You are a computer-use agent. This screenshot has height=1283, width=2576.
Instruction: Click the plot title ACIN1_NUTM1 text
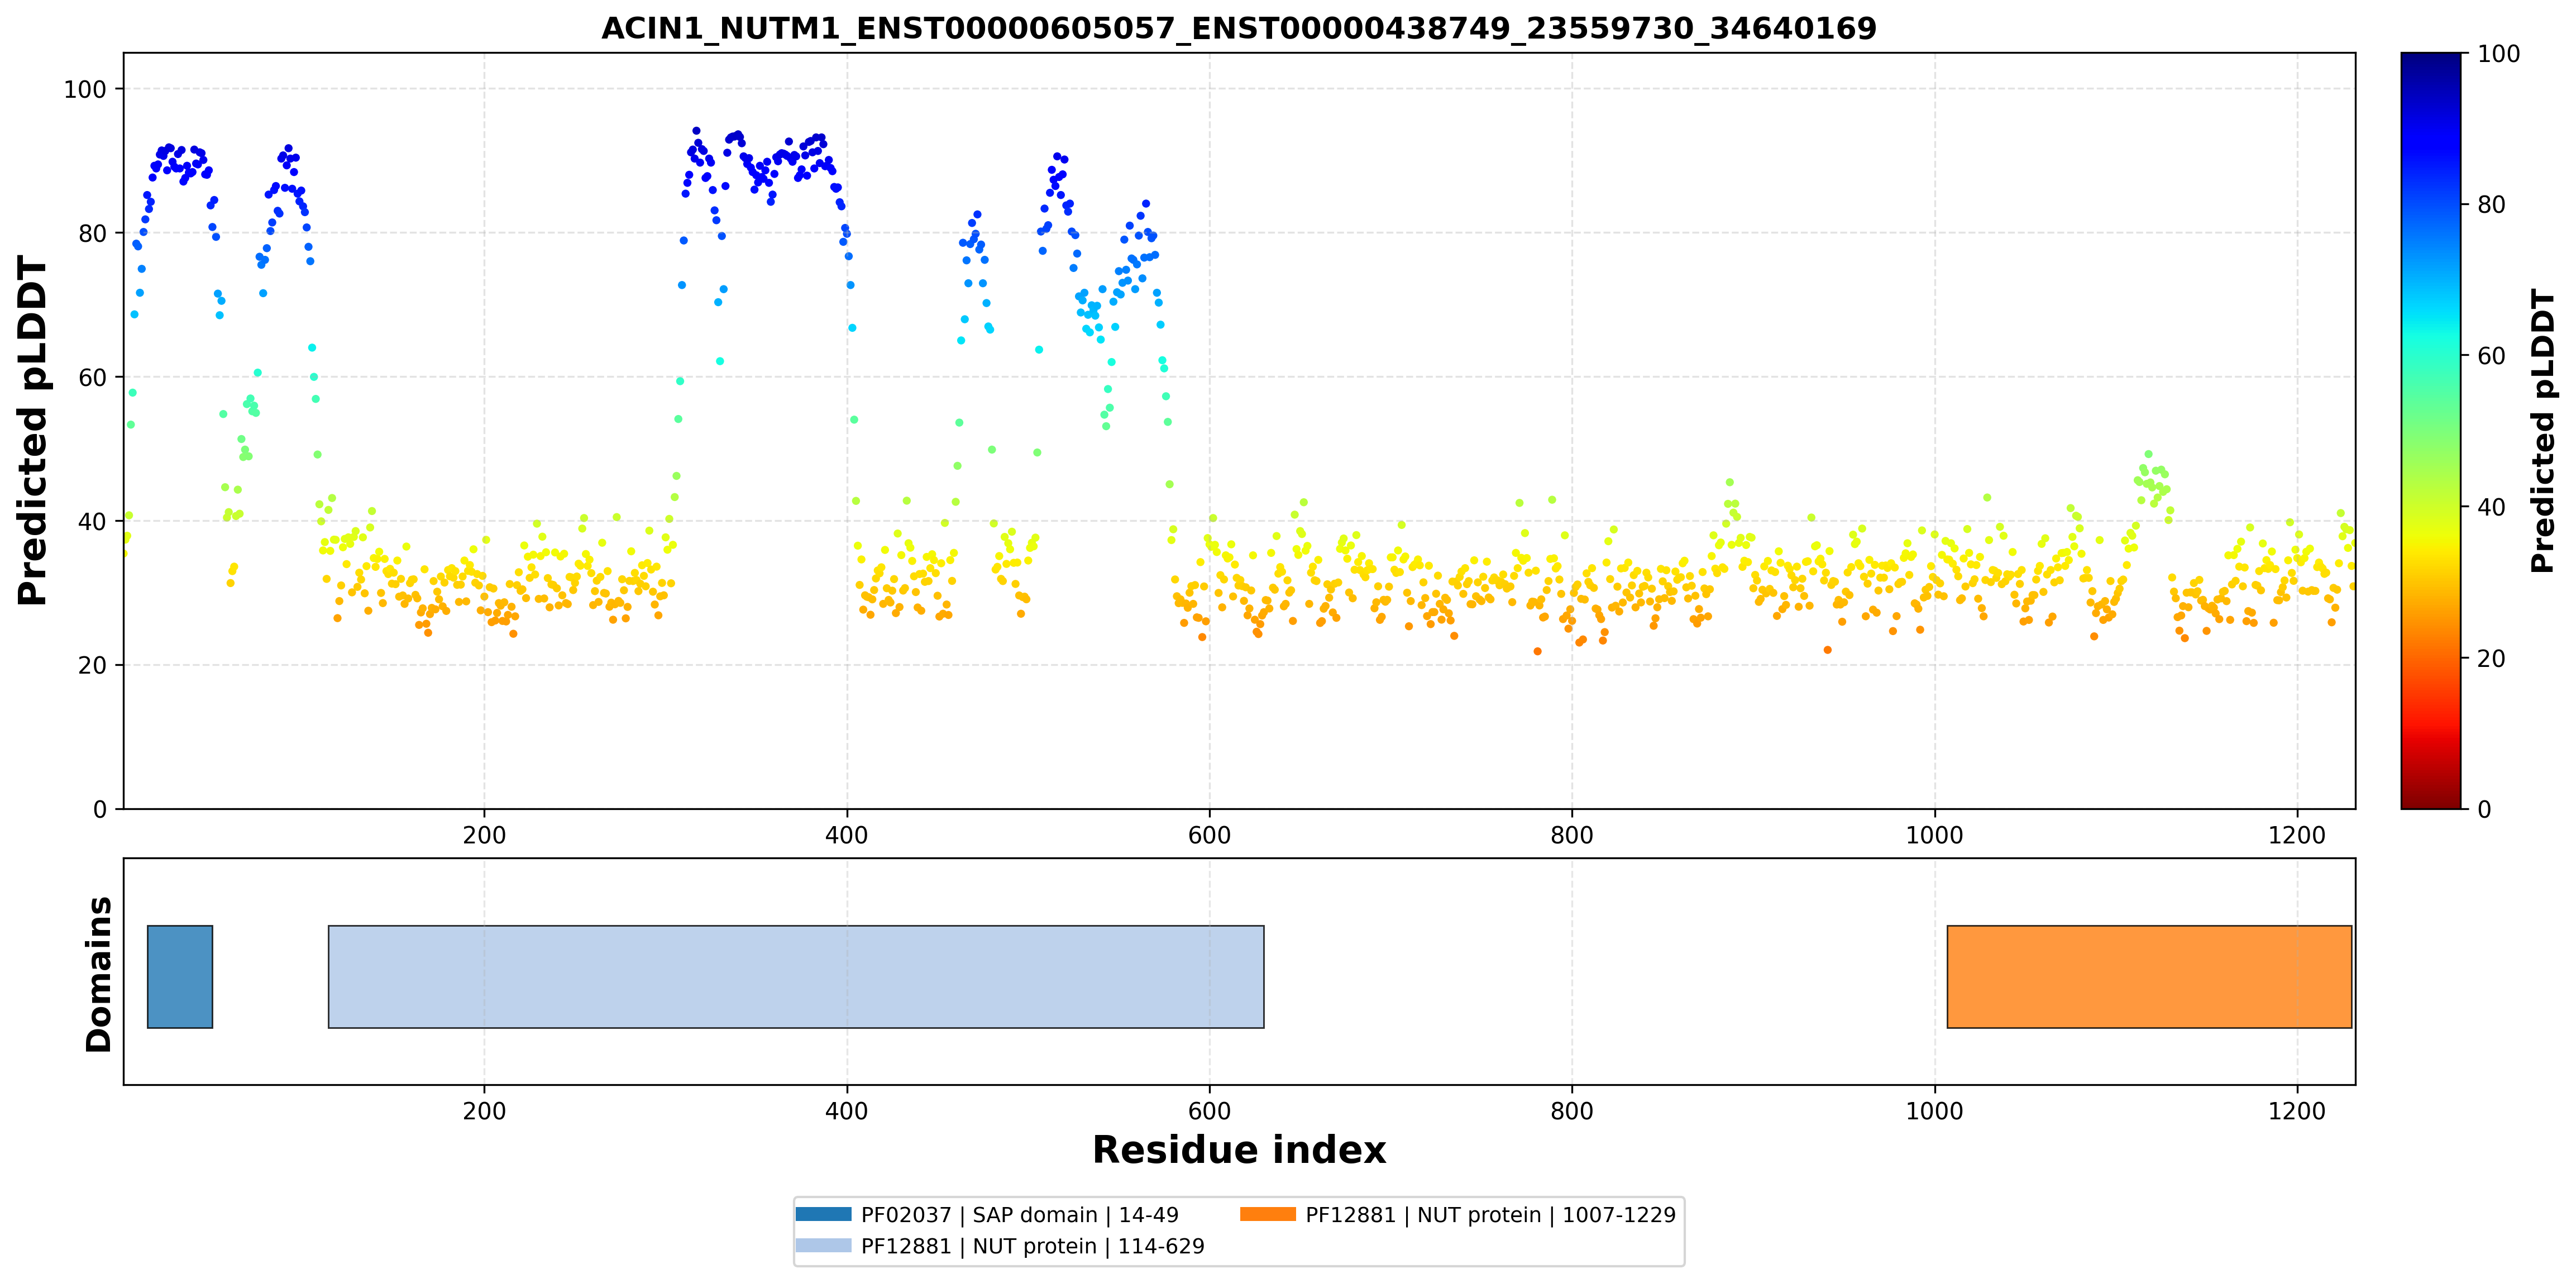click(1239, 28)
